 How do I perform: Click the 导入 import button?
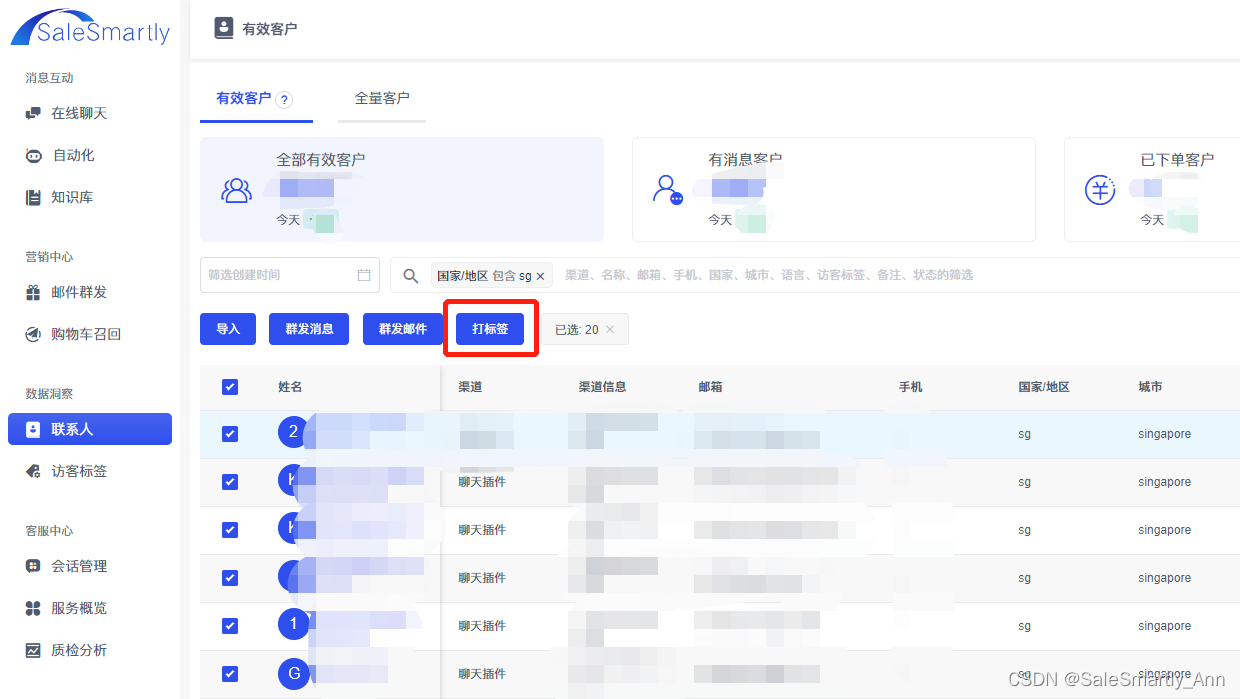tap(228, 329)
